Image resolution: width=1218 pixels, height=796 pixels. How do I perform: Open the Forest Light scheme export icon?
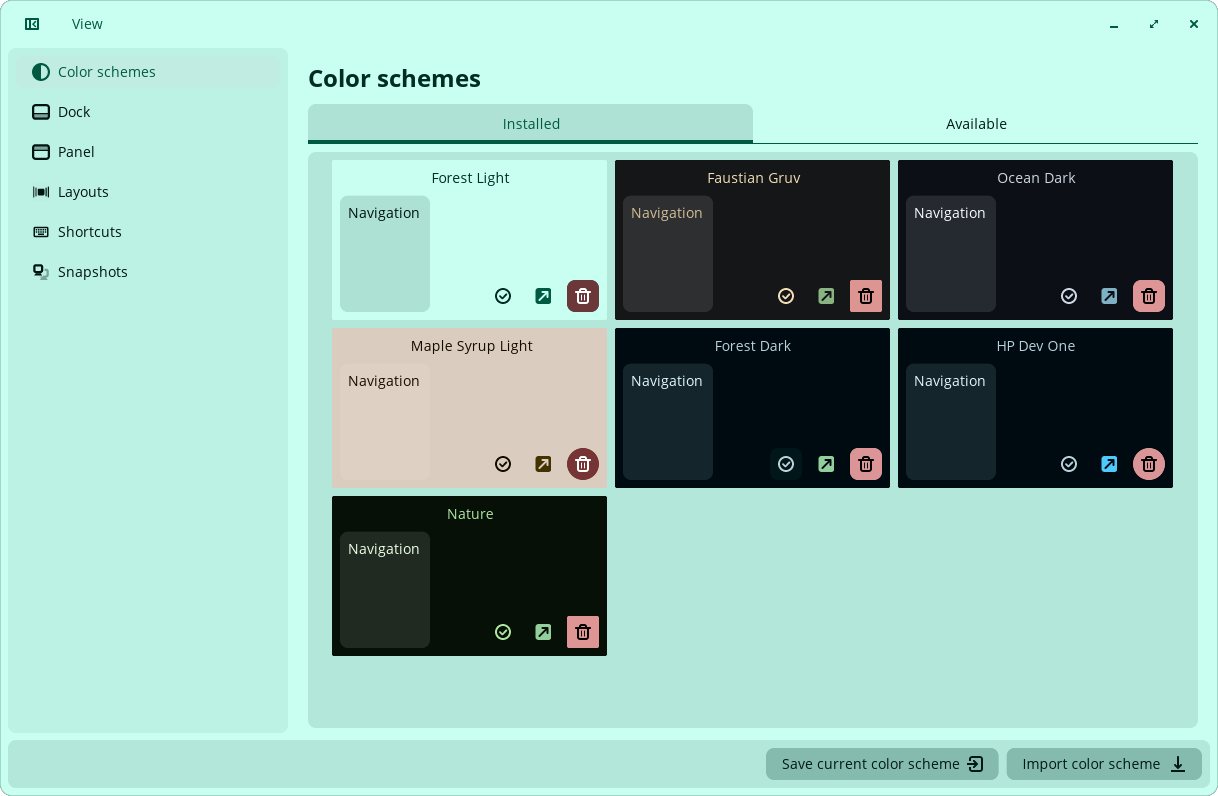coord(543,296)
